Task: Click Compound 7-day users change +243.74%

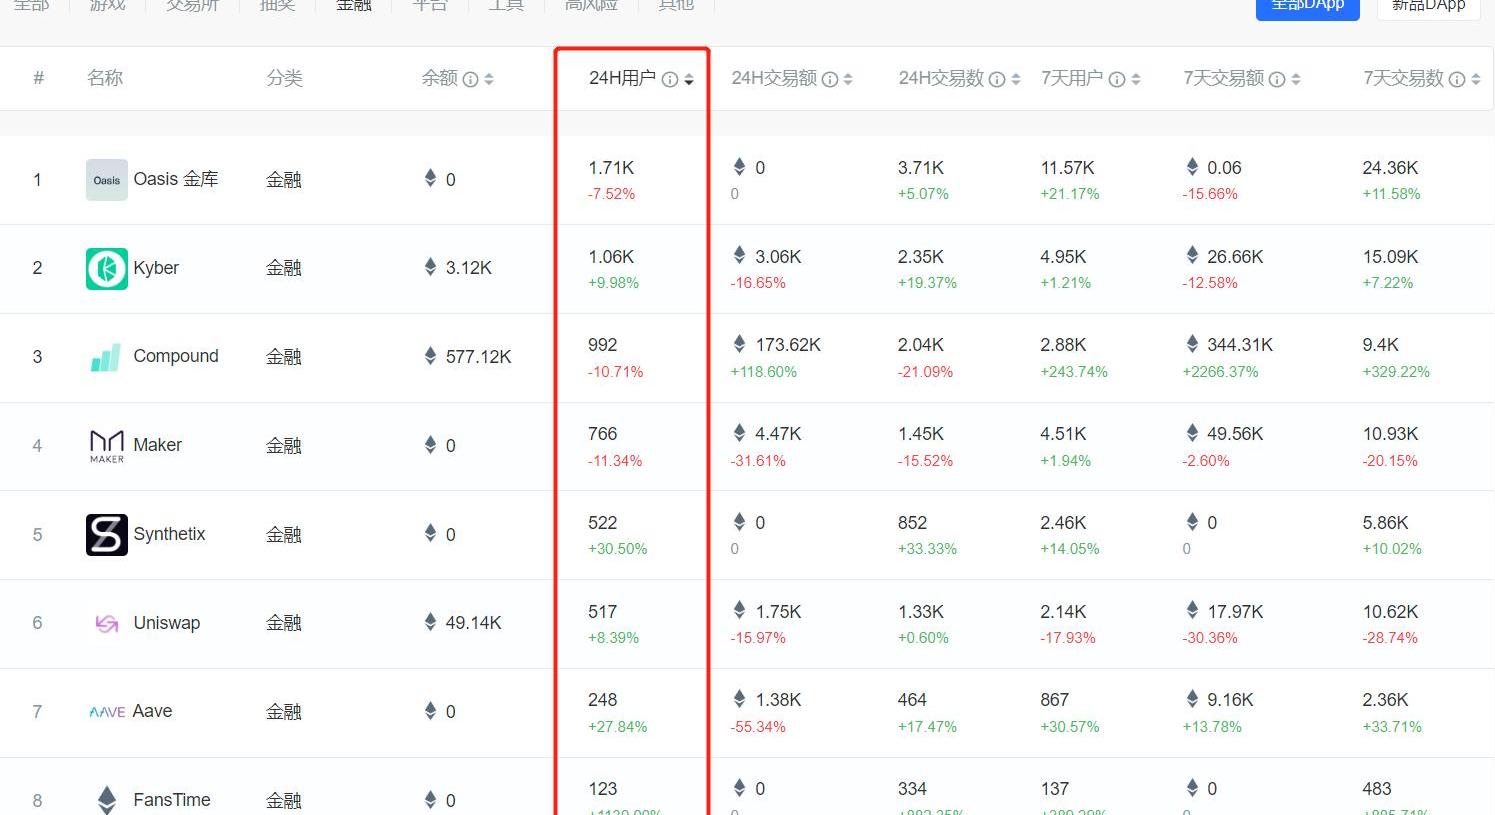Action: tap(1074, 372)
